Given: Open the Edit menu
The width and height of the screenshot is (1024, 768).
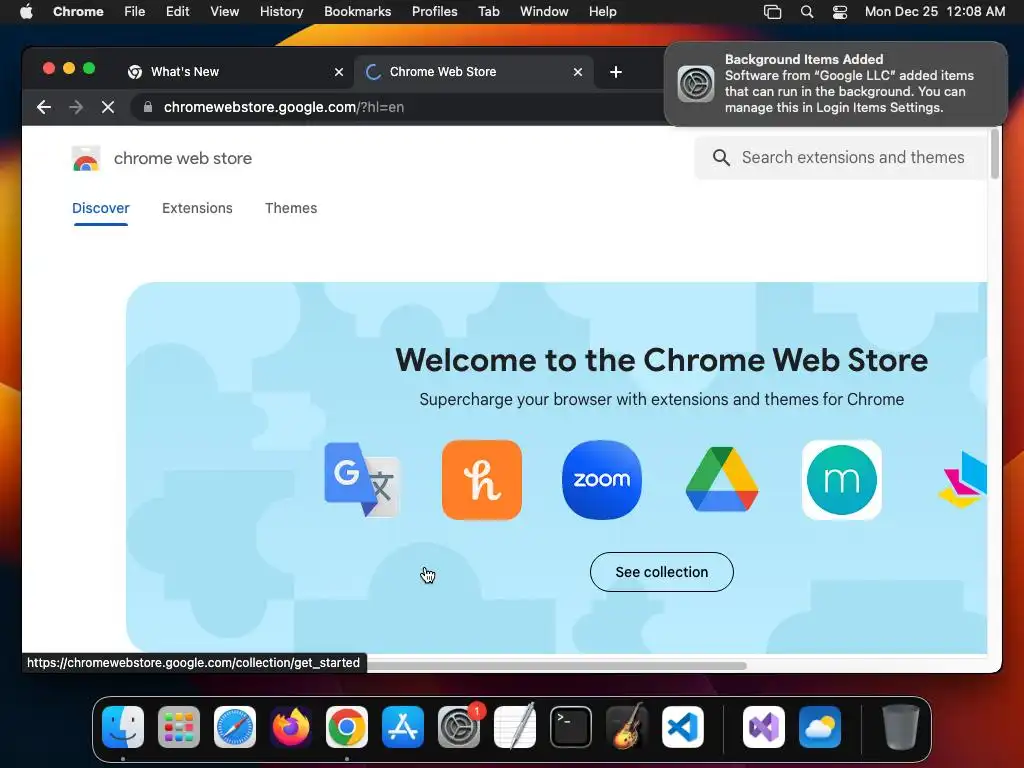Looking at the screenshot, I should tap(178, 12).
